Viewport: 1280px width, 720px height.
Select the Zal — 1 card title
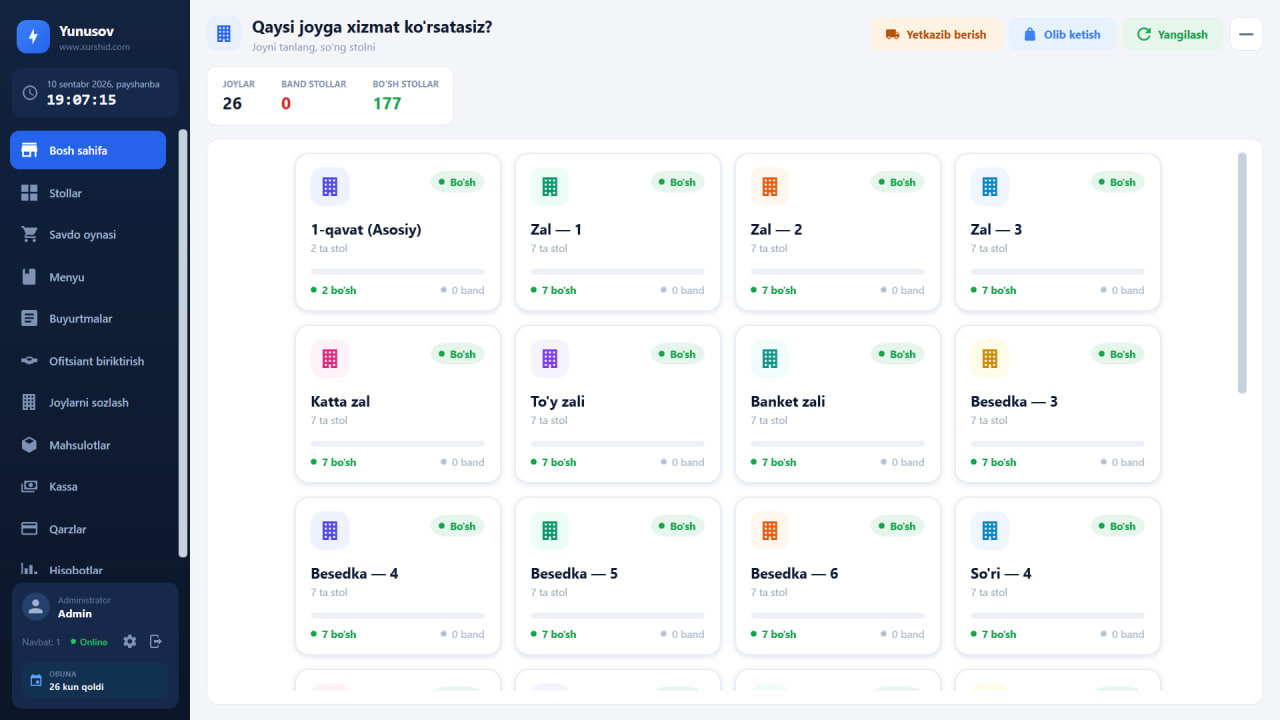[x=556, y=229]
